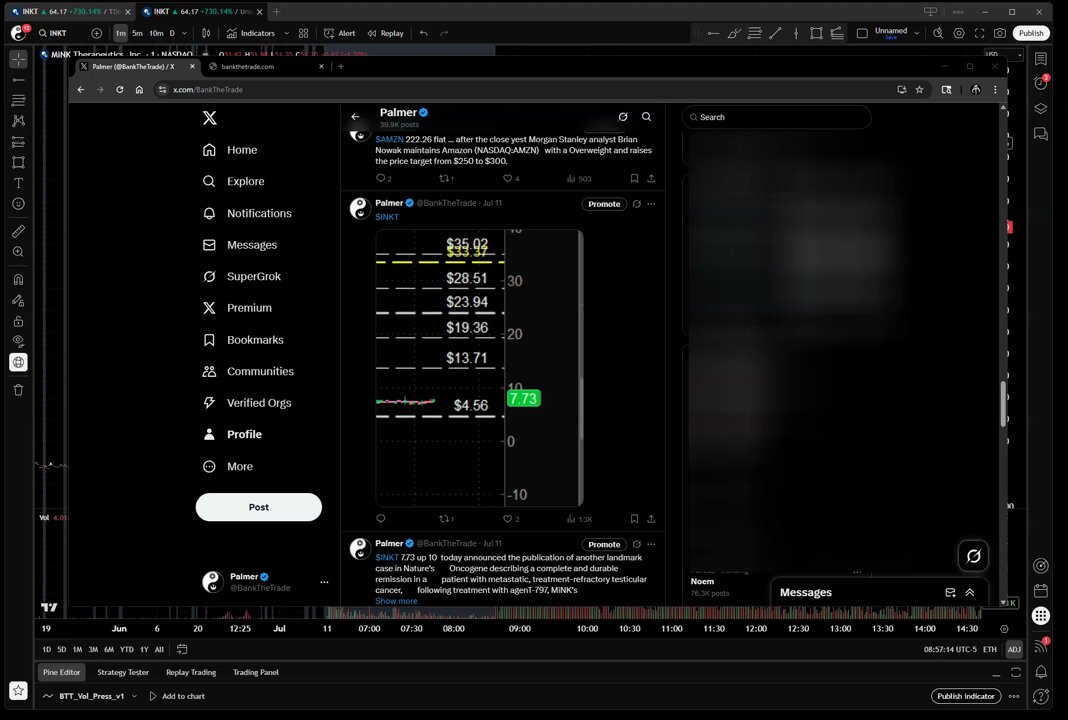Open SuperGrok in X sidebar
Viewport: 1068px width, 720px height.
tap(242, 276)
